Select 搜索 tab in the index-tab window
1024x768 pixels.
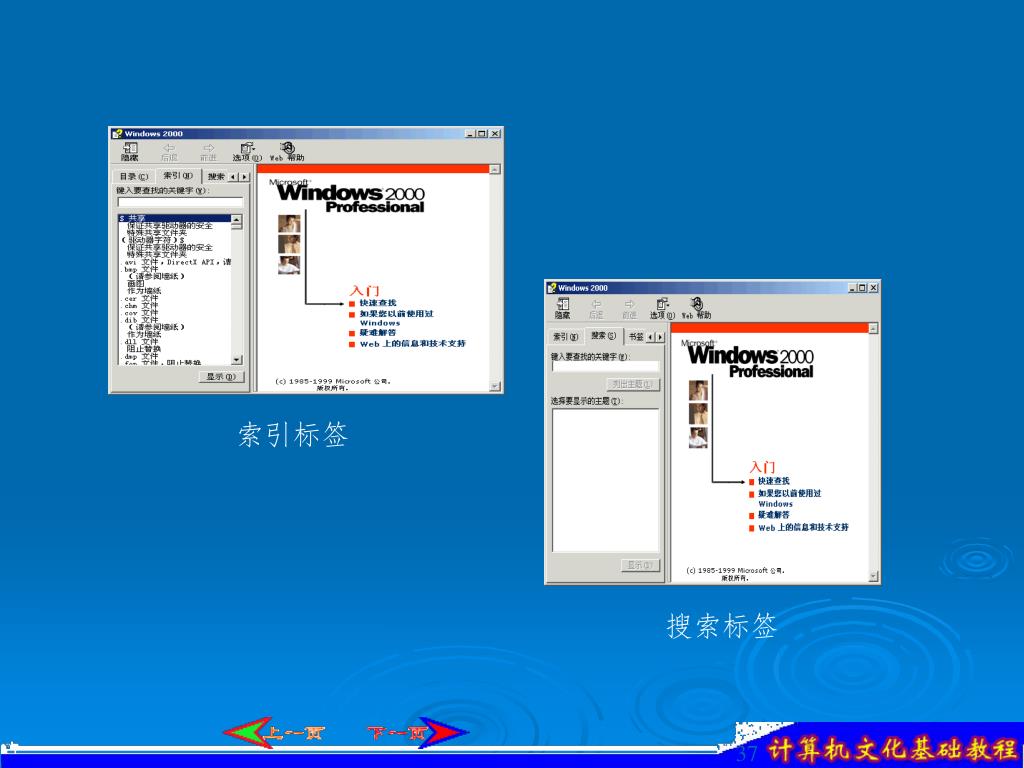coord(216,176)
